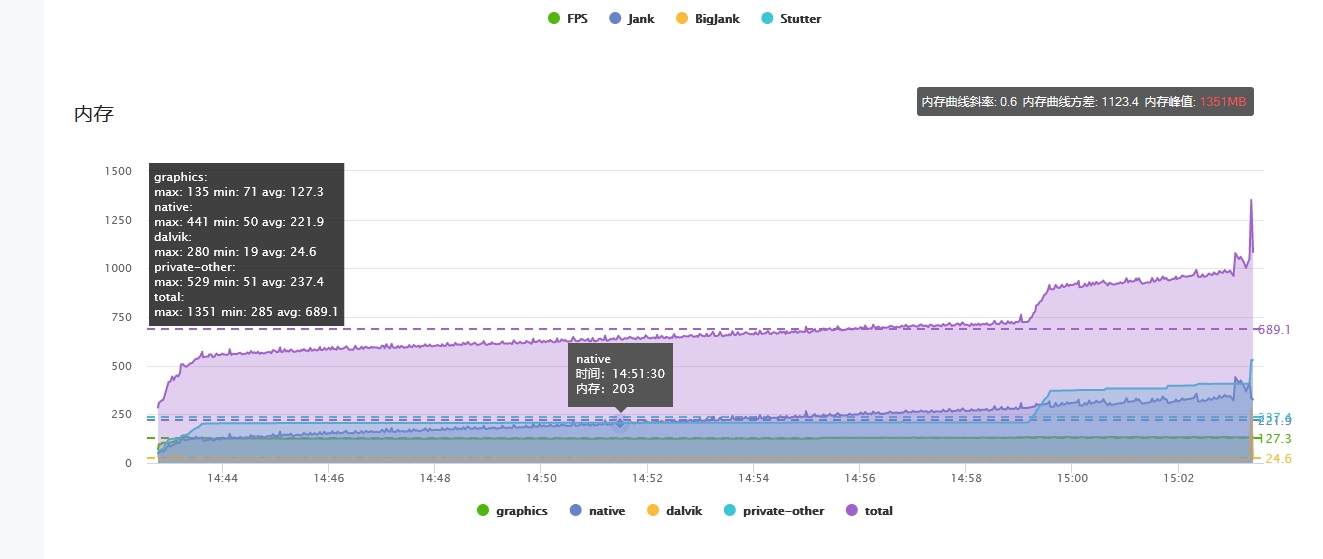
Task: Click the native data point at 14:51:30
Action: 620,424
